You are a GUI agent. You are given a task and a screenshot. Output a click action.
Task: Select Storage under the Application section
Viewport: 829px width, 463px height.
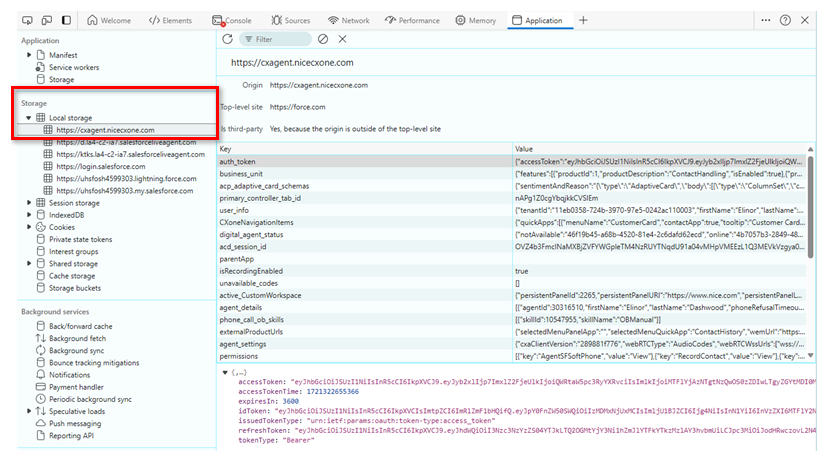tap(61, 79)
